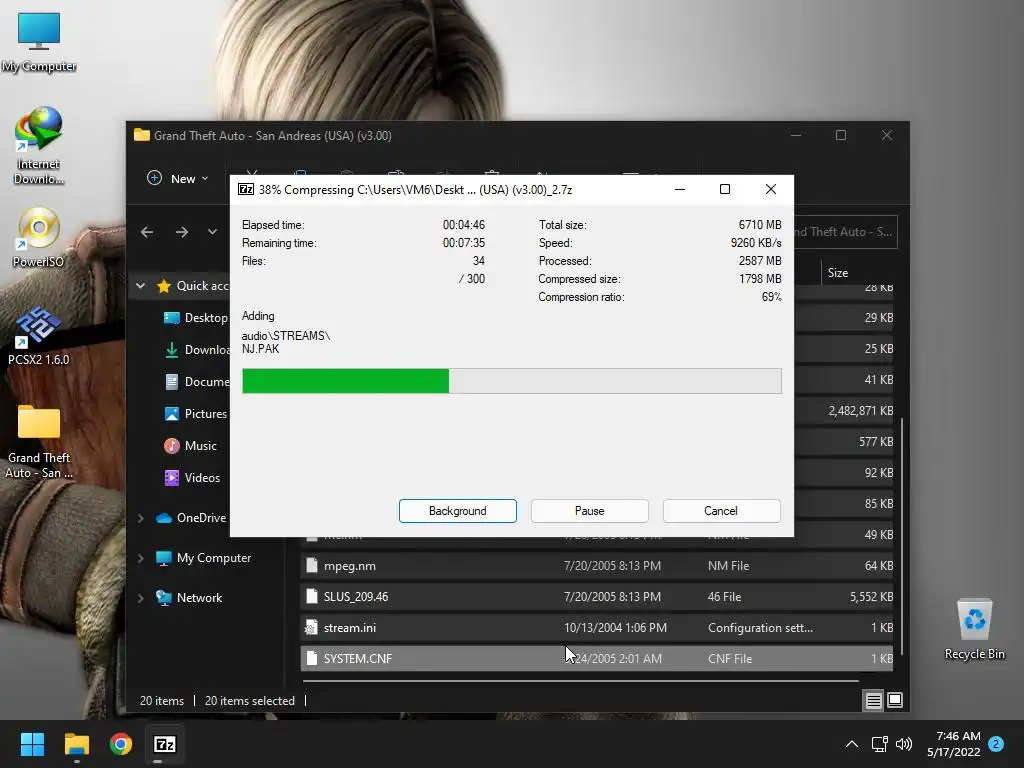Click the 20 items selected status text
Image resolution: width=1024 pixels, height=768 pixels.
pos(249,701)
